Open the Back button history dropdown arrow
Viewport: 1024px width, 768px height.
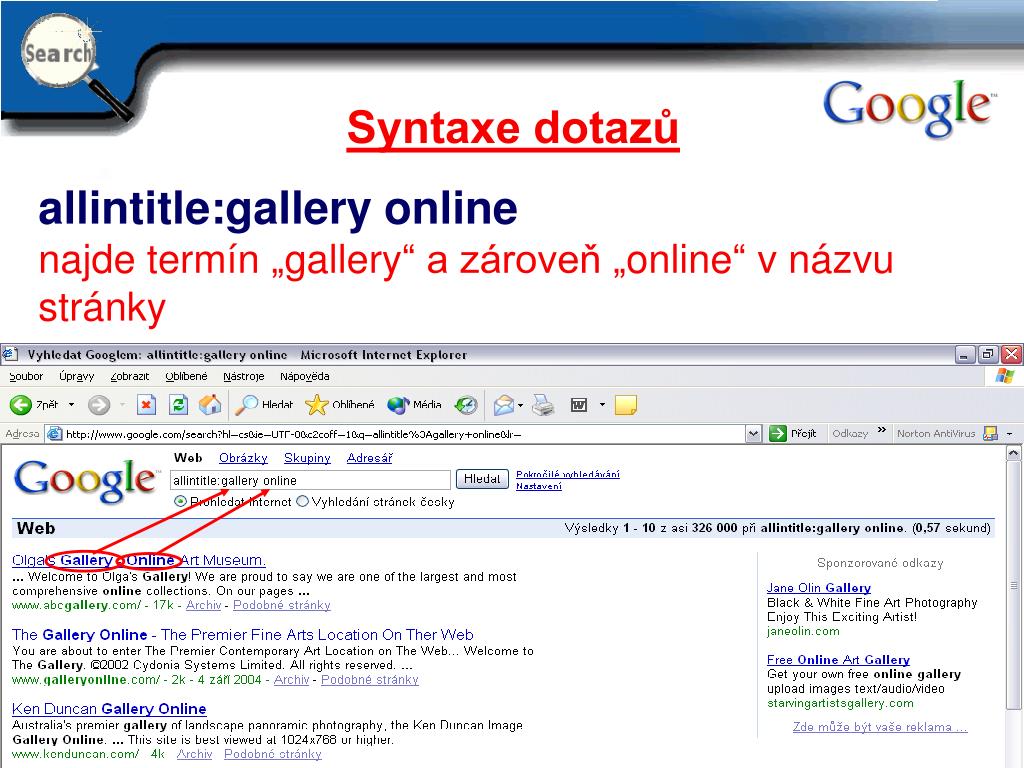71,405
